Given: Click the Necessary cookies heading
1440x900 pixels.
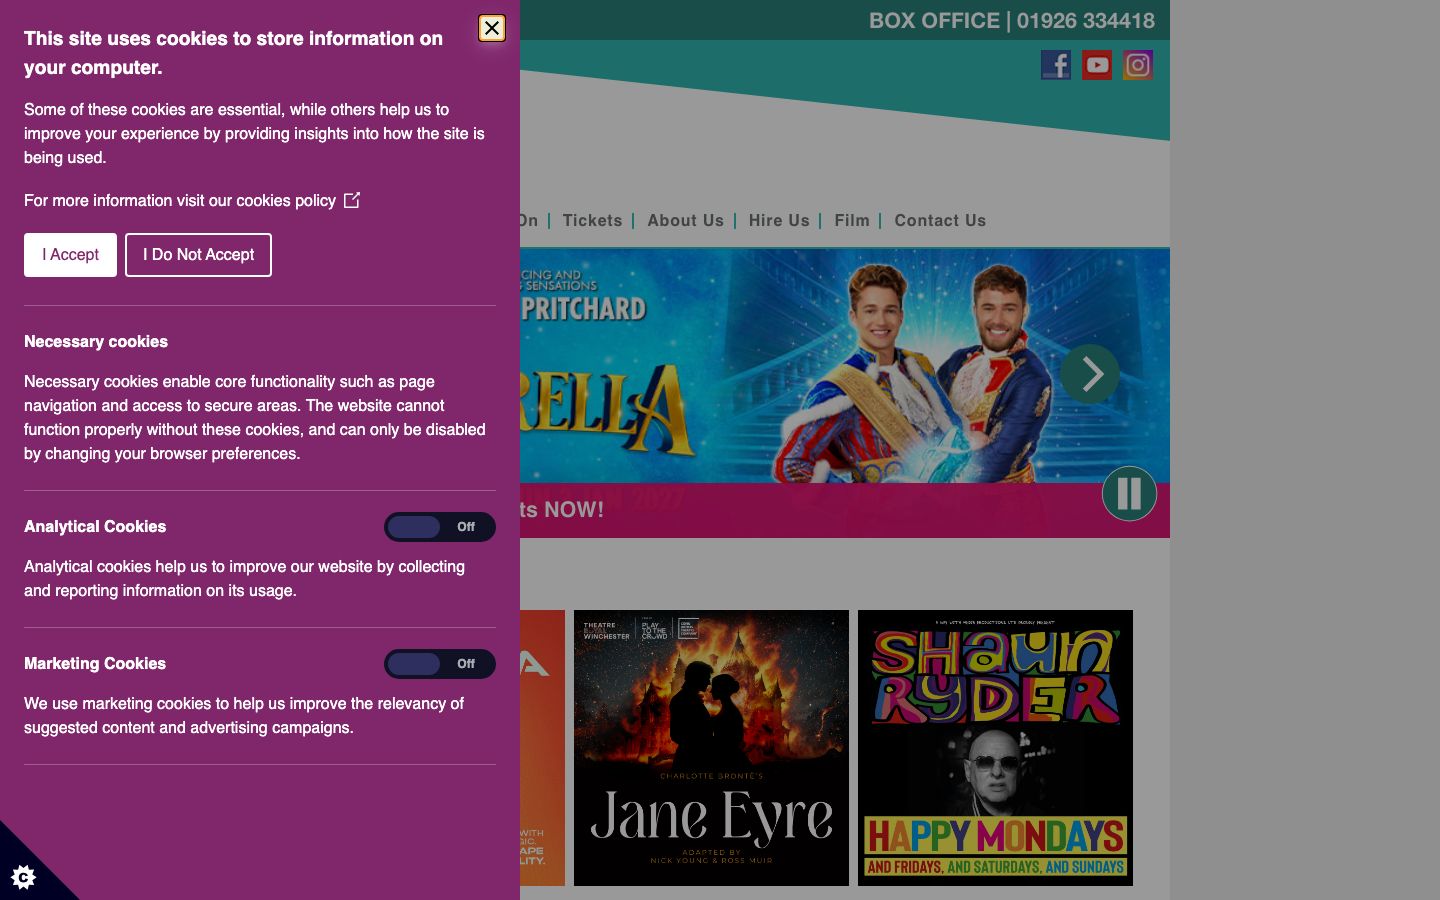Looking at the screenshot, I should [96, 342].
